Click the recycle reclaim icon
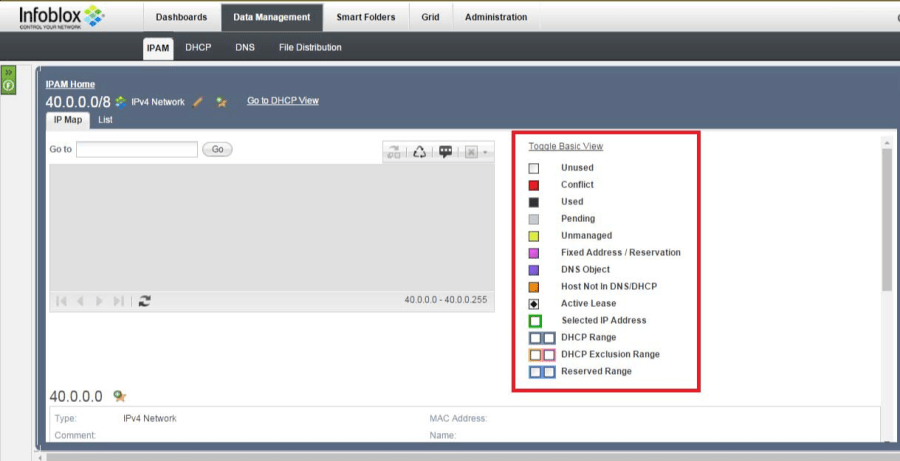This screenshot has height=461, width=900. click(420, 152)
